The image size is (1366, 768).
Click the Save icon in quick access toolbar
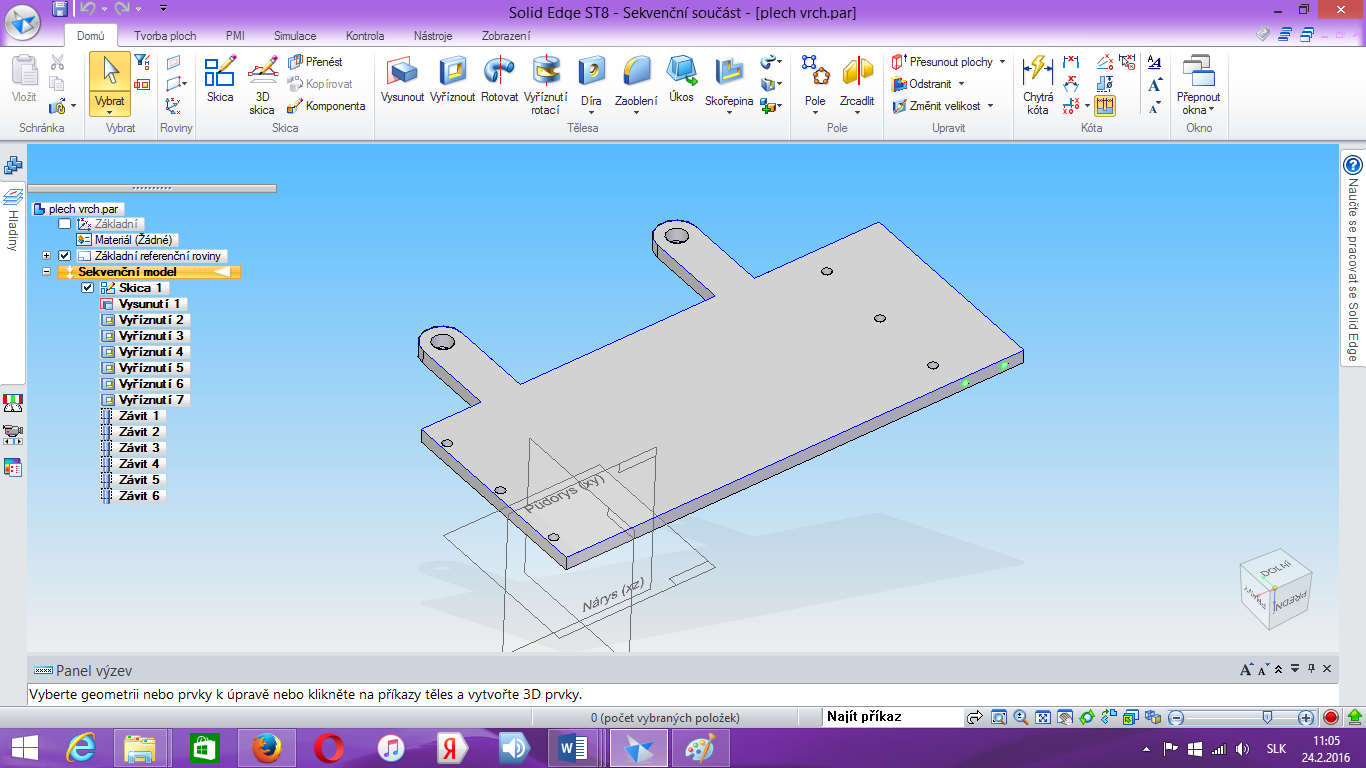point(59,9)
